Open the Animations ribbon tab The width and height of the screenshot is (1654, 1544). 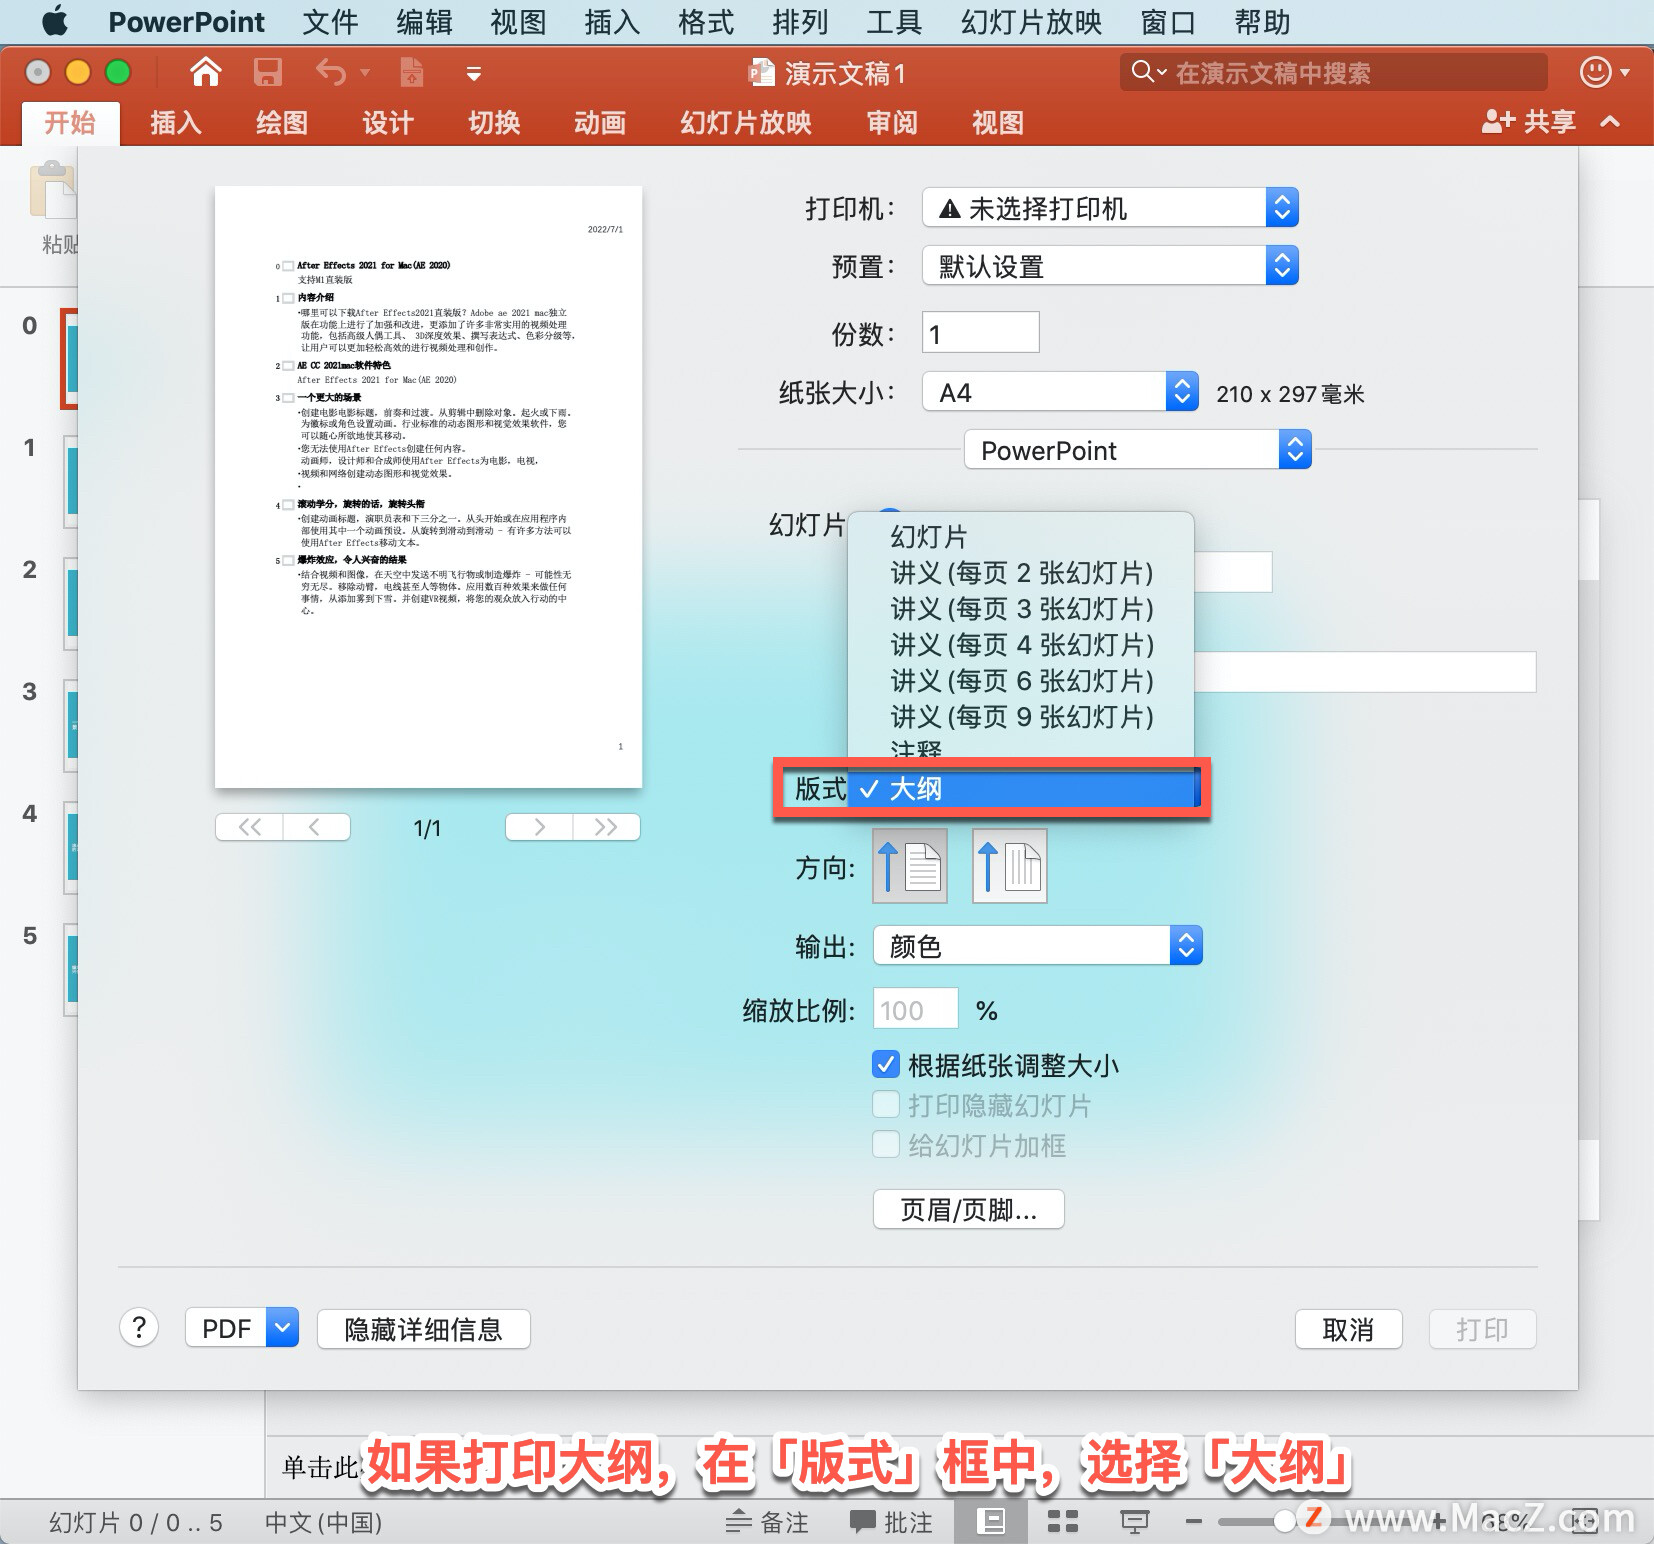click(600, 123)
